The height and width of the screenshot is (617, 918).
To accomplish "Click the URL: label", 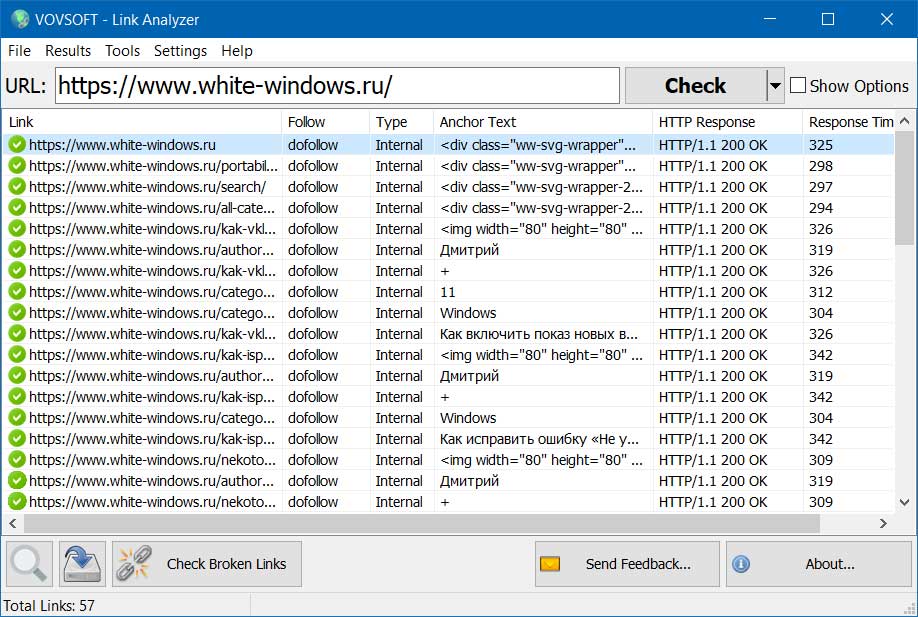I will coord(25,86).
